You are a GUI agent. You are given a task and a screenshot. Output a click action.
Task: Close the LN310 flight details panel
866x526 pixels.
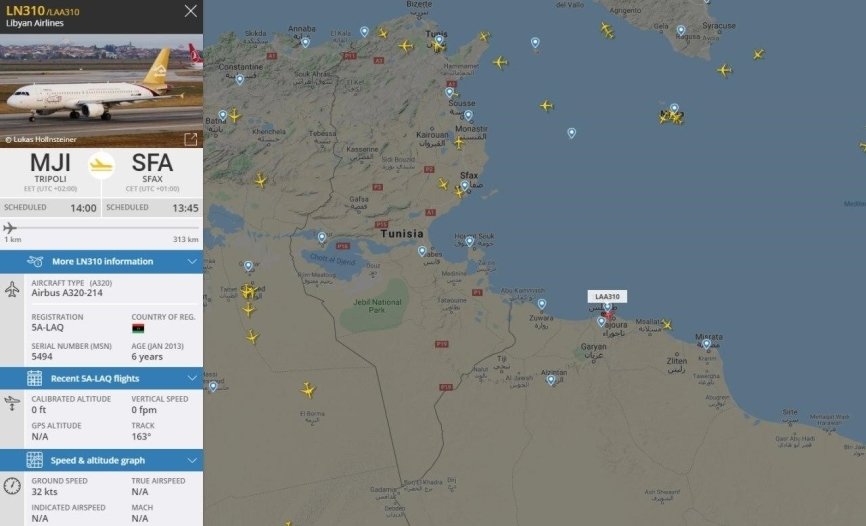tap(191, 11)
